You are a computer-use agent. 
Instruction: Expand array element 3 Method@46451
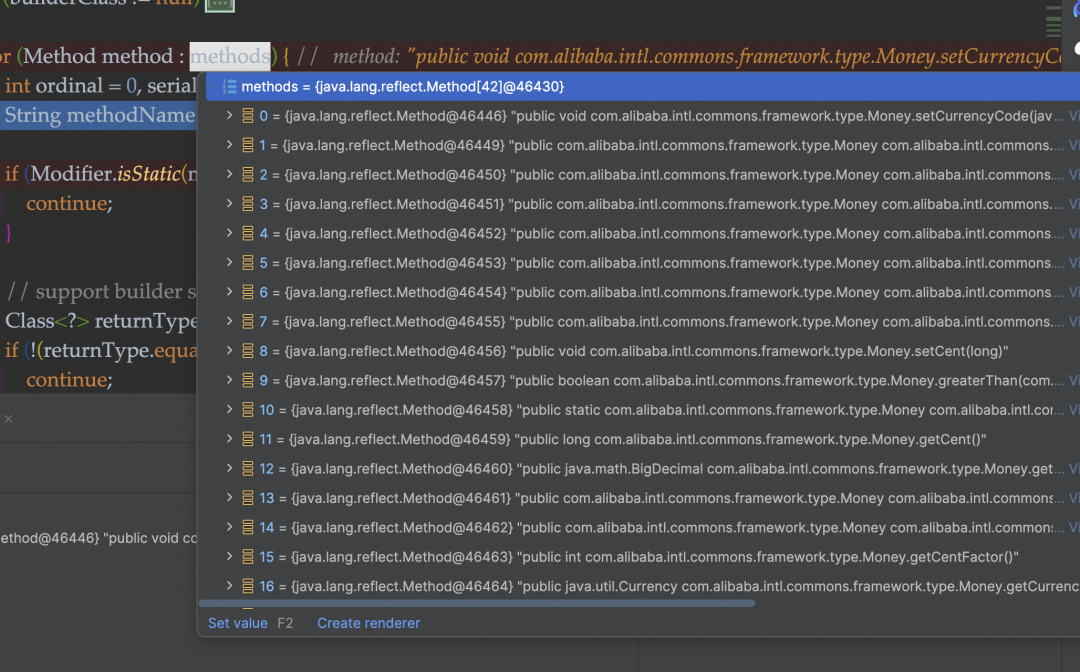(229, 204)
